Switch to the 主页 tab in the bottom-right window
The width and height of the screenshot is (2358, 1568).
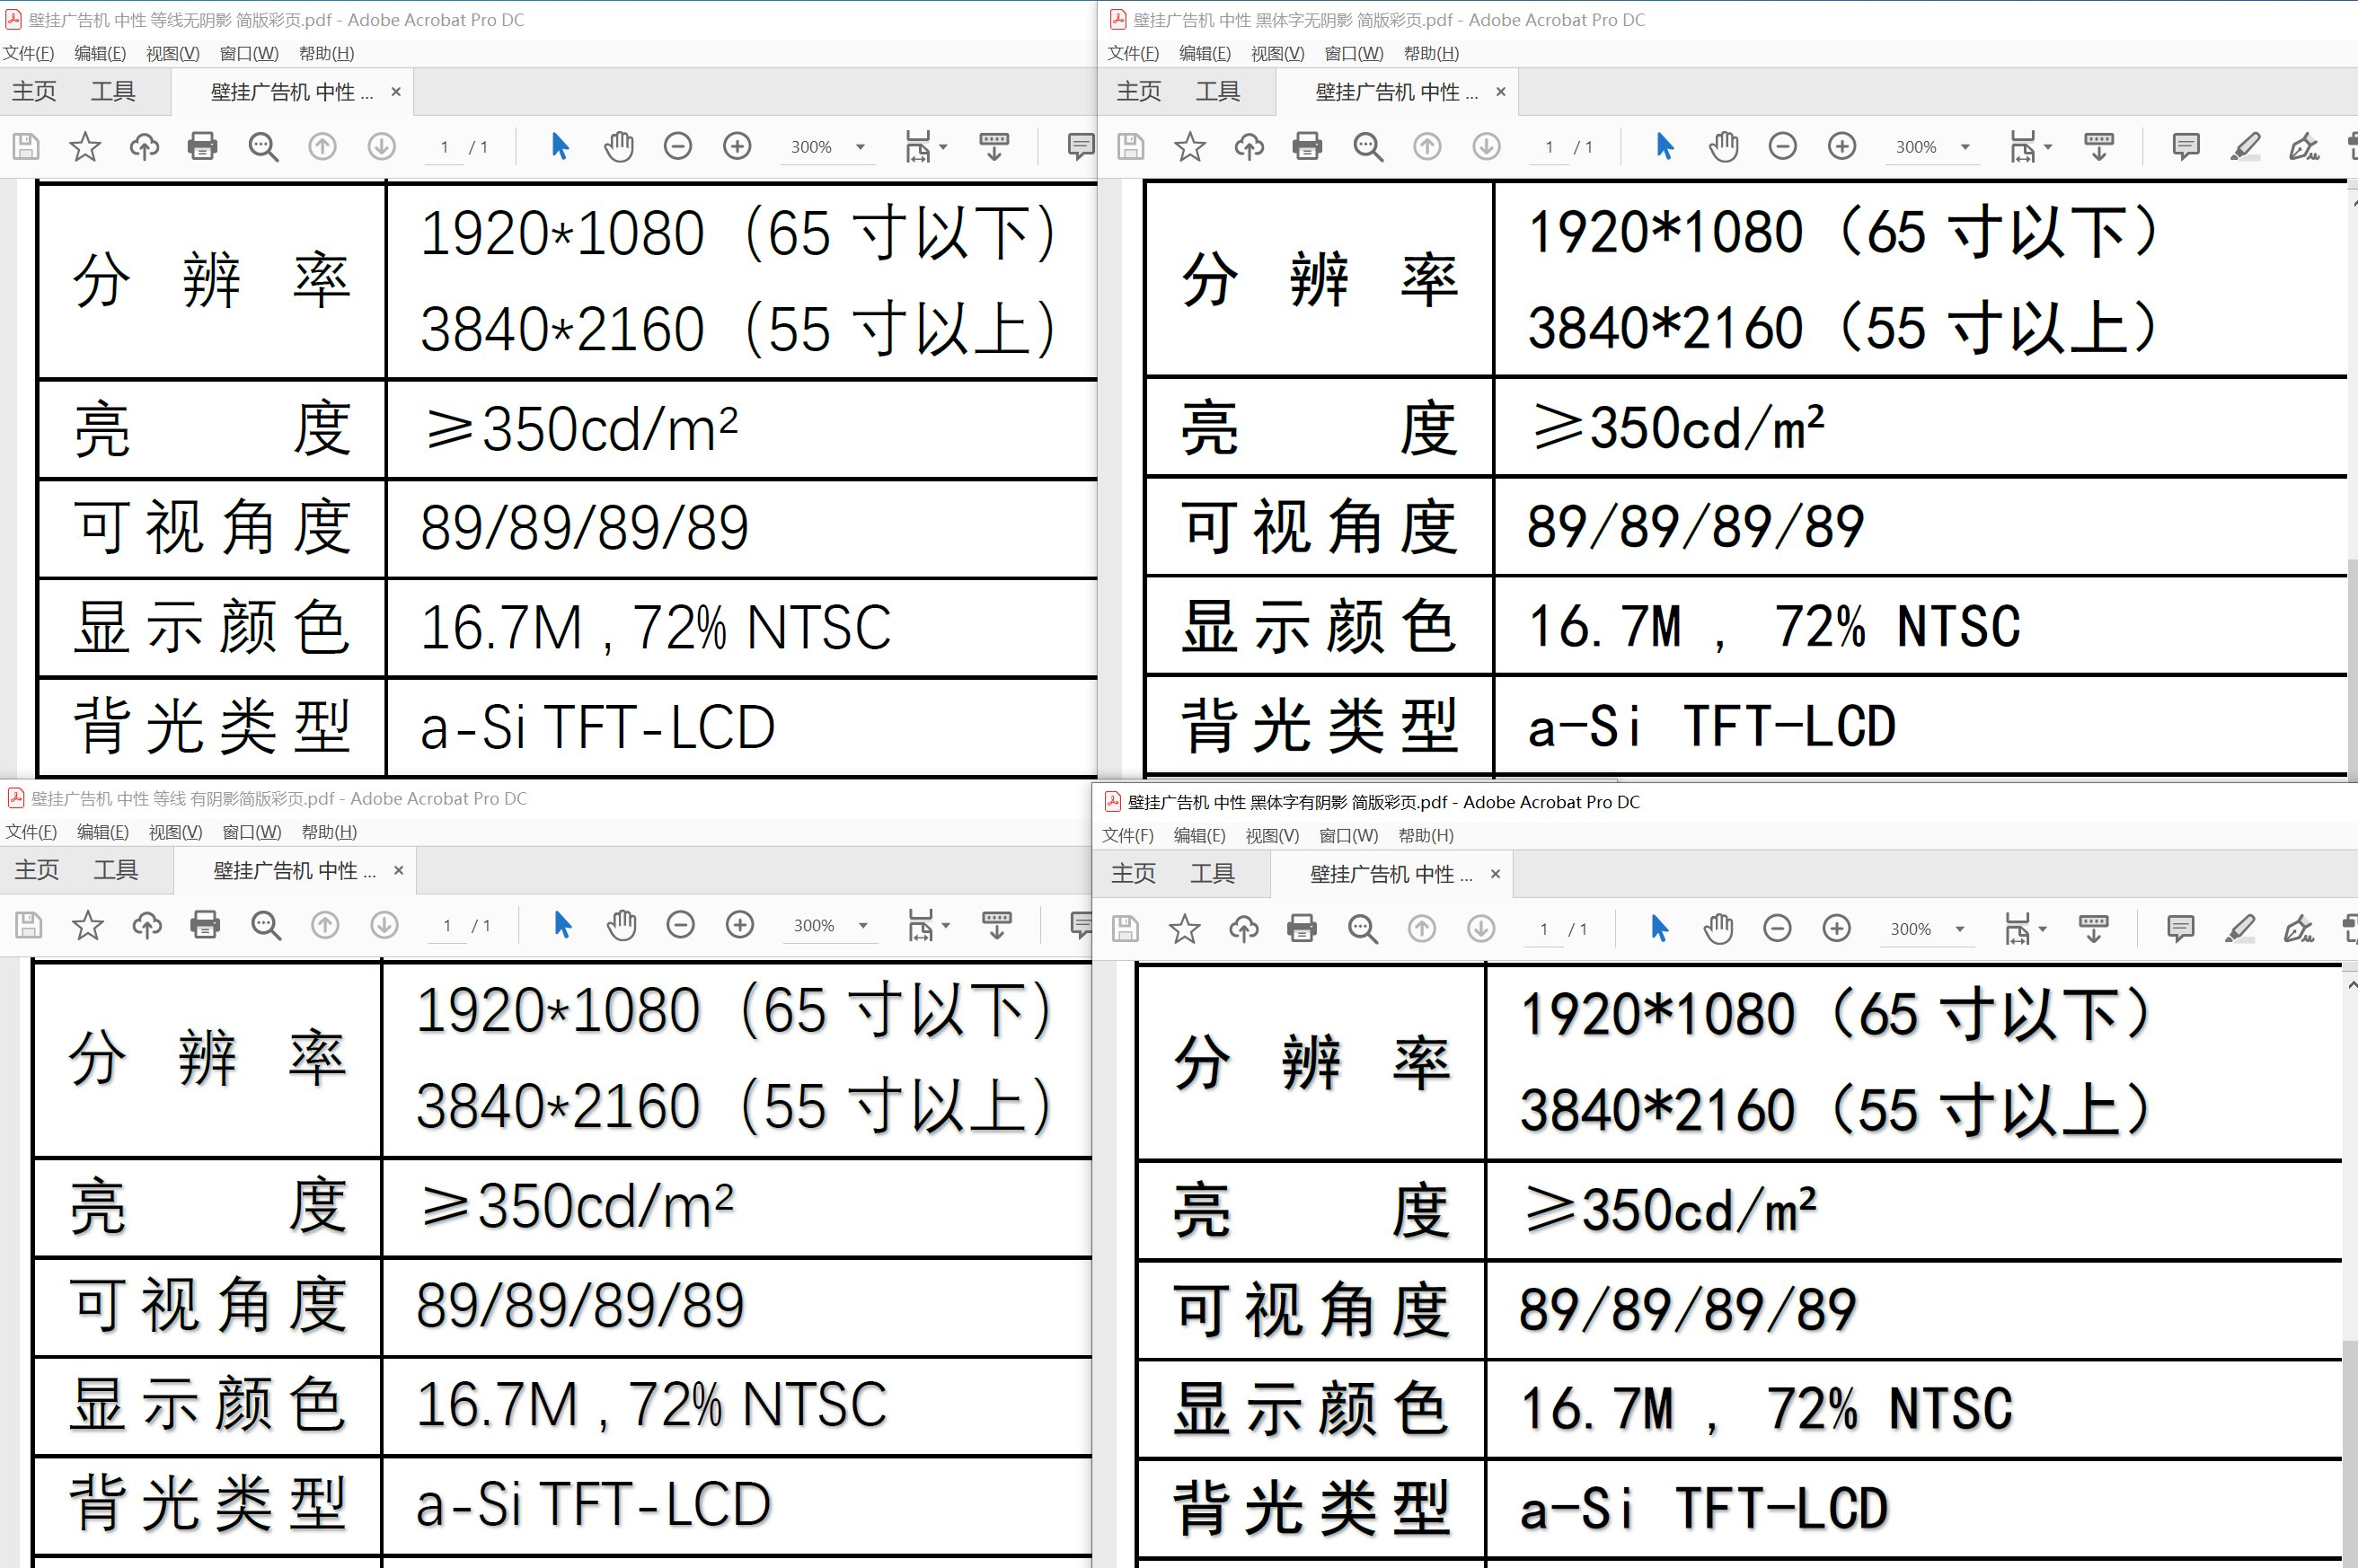[1134, 874]
